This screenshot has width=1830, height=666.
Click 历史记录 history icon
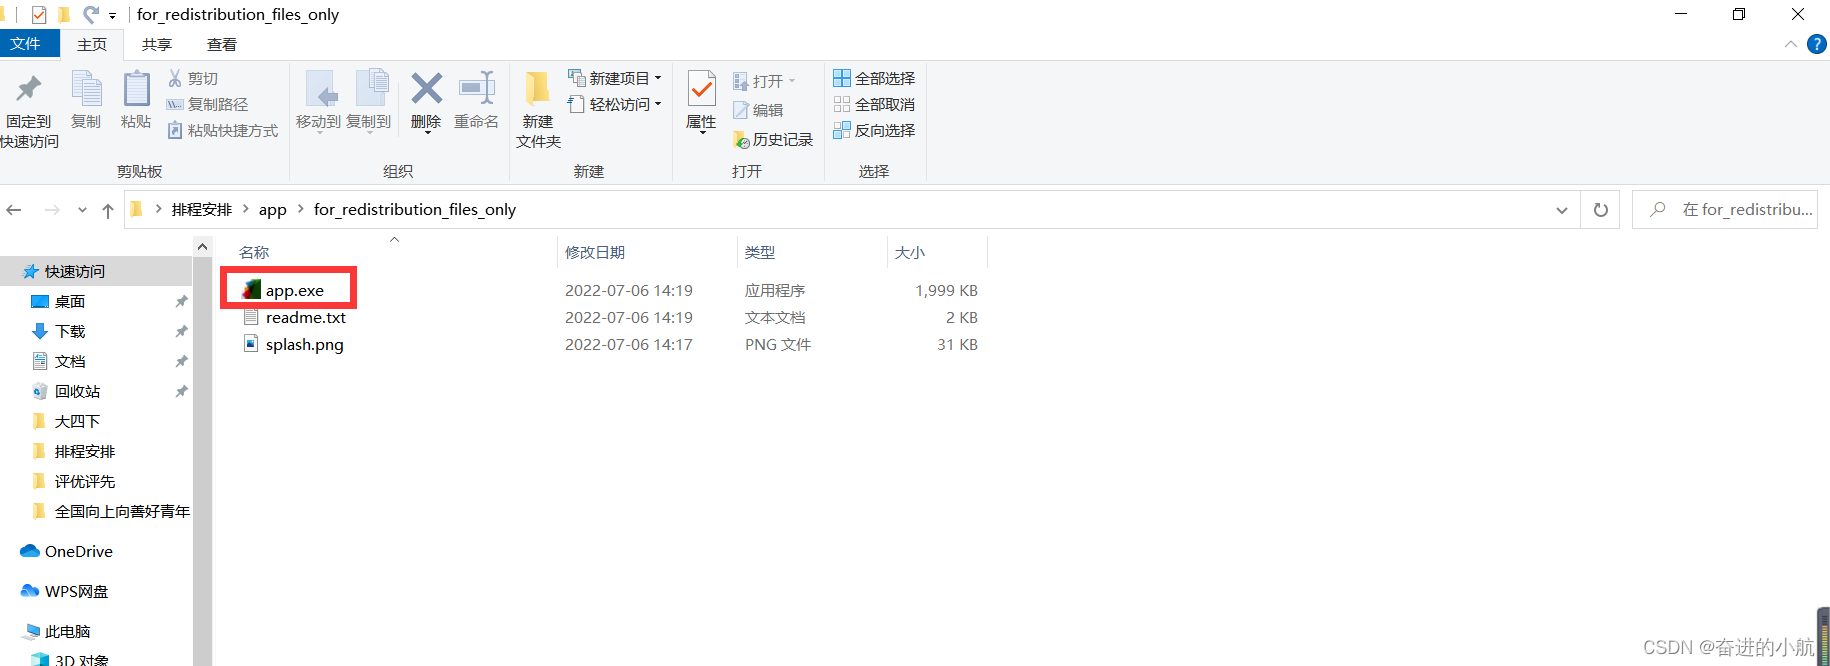click(x=773, y=139)
